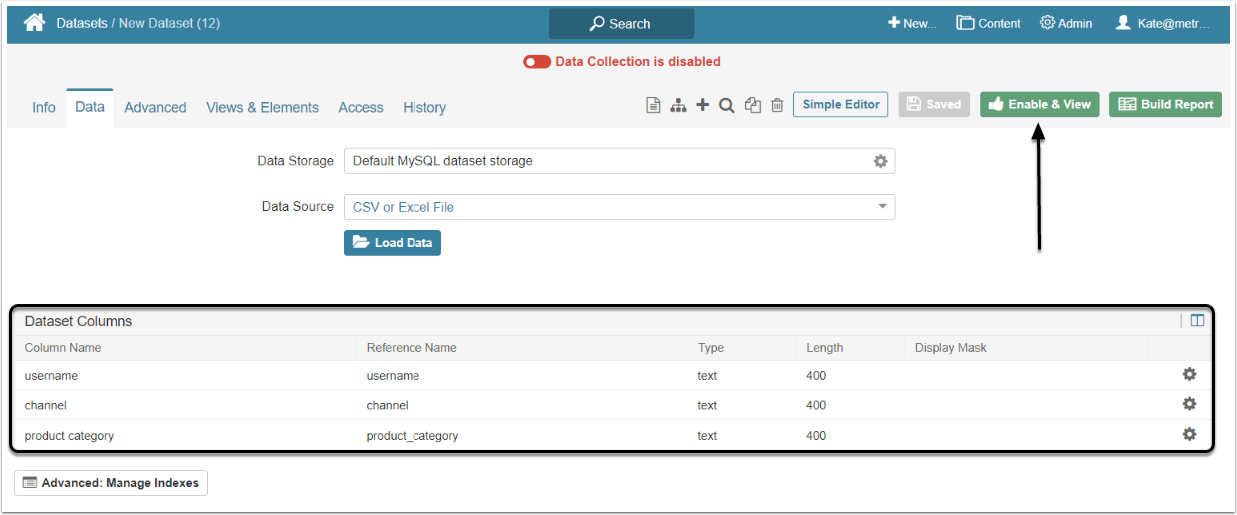The width and height of the screenshot is (1237, 515).
Task: Open gear settings for username column
Action: pyautogui.click(x=1189, y=374)
